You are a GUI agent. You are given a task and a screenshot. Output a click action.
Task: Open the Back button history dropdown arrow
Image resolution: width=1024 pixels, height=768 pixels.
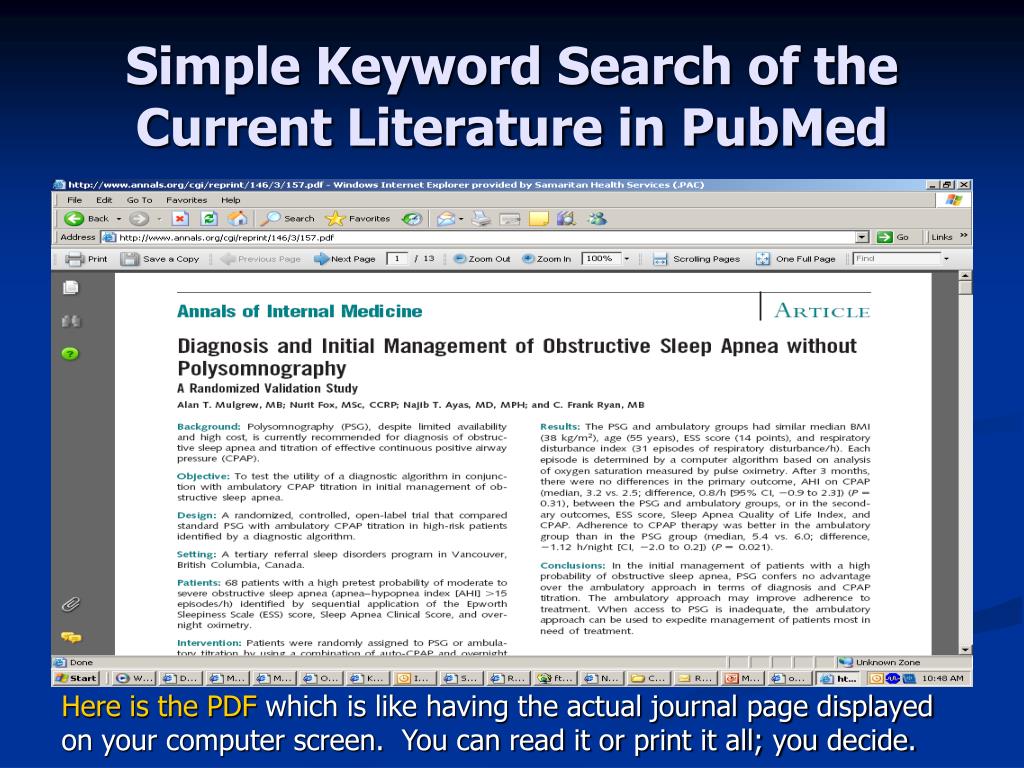(x=119, y=219)
